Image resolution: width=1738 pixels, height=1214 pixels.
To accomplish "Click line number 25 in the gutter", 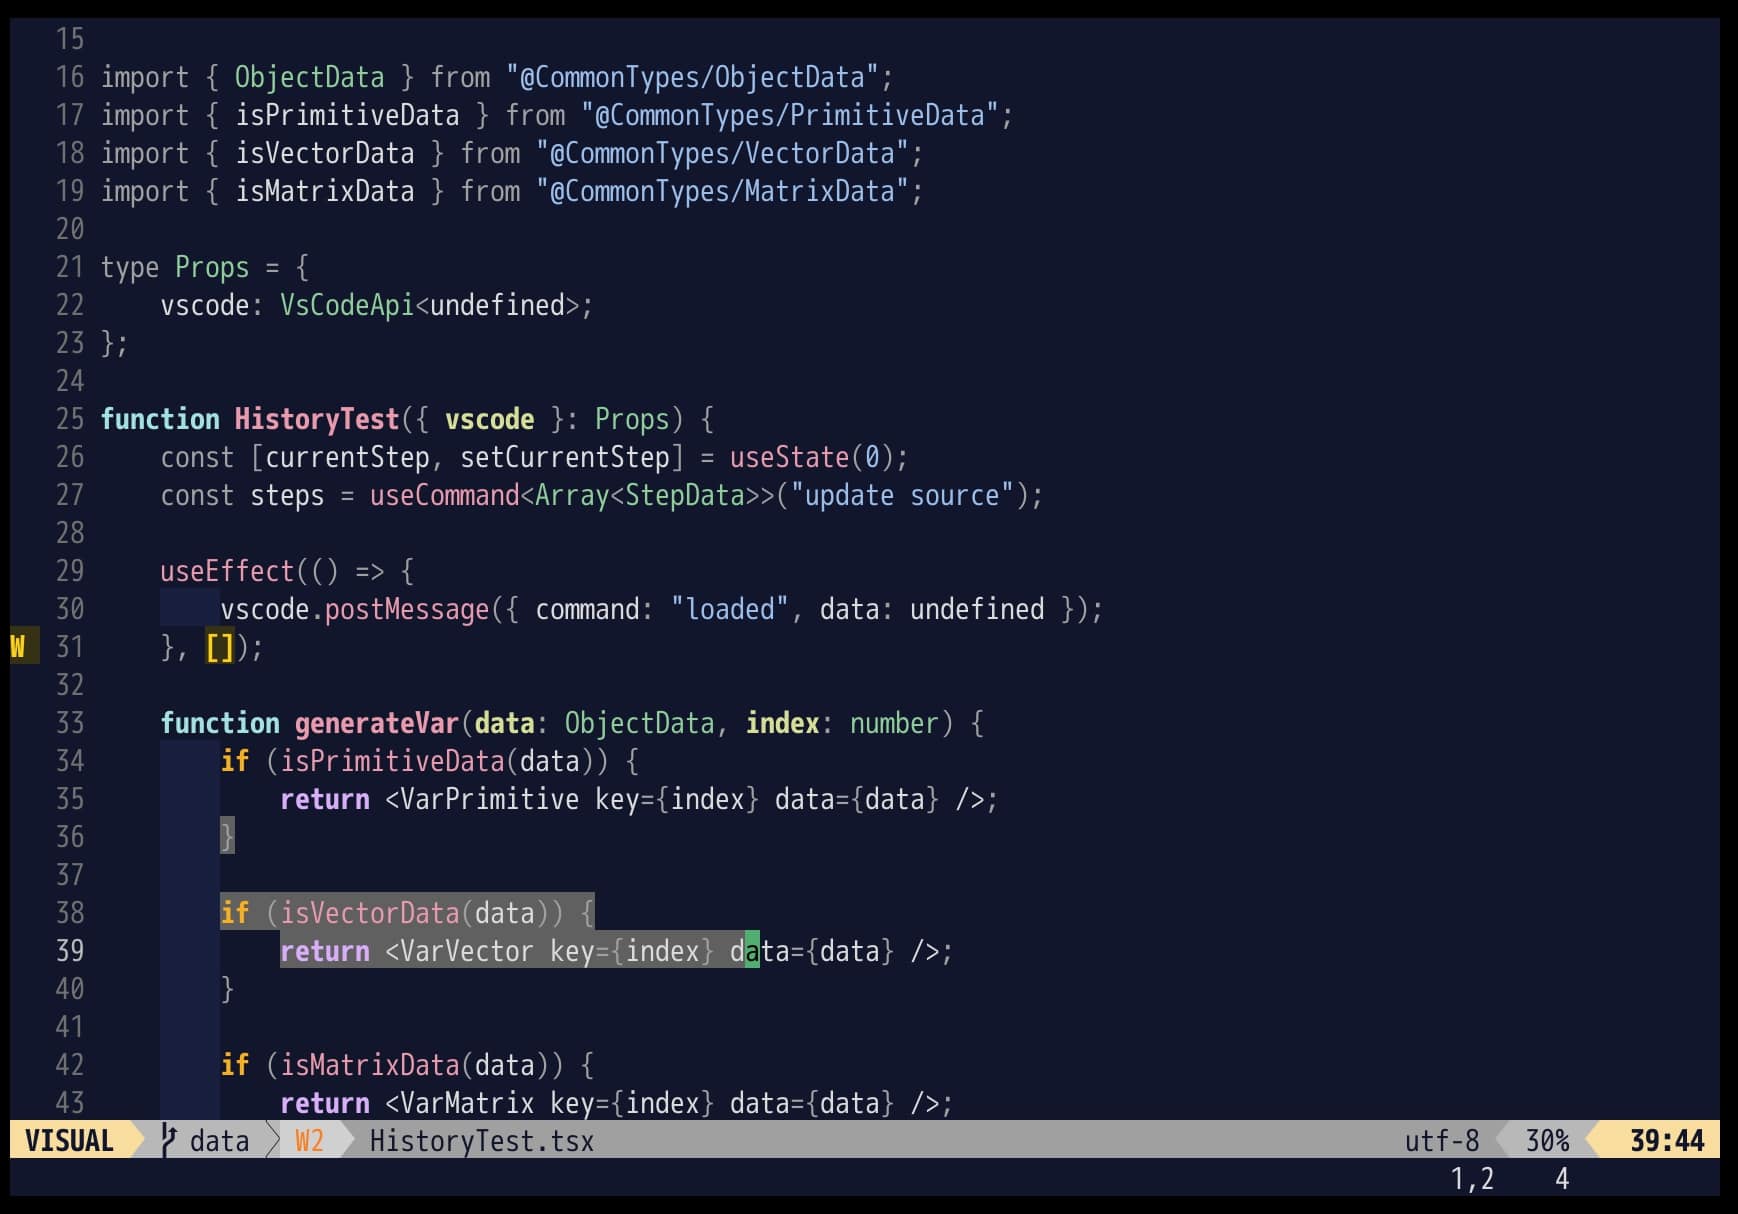I will 70,419.
